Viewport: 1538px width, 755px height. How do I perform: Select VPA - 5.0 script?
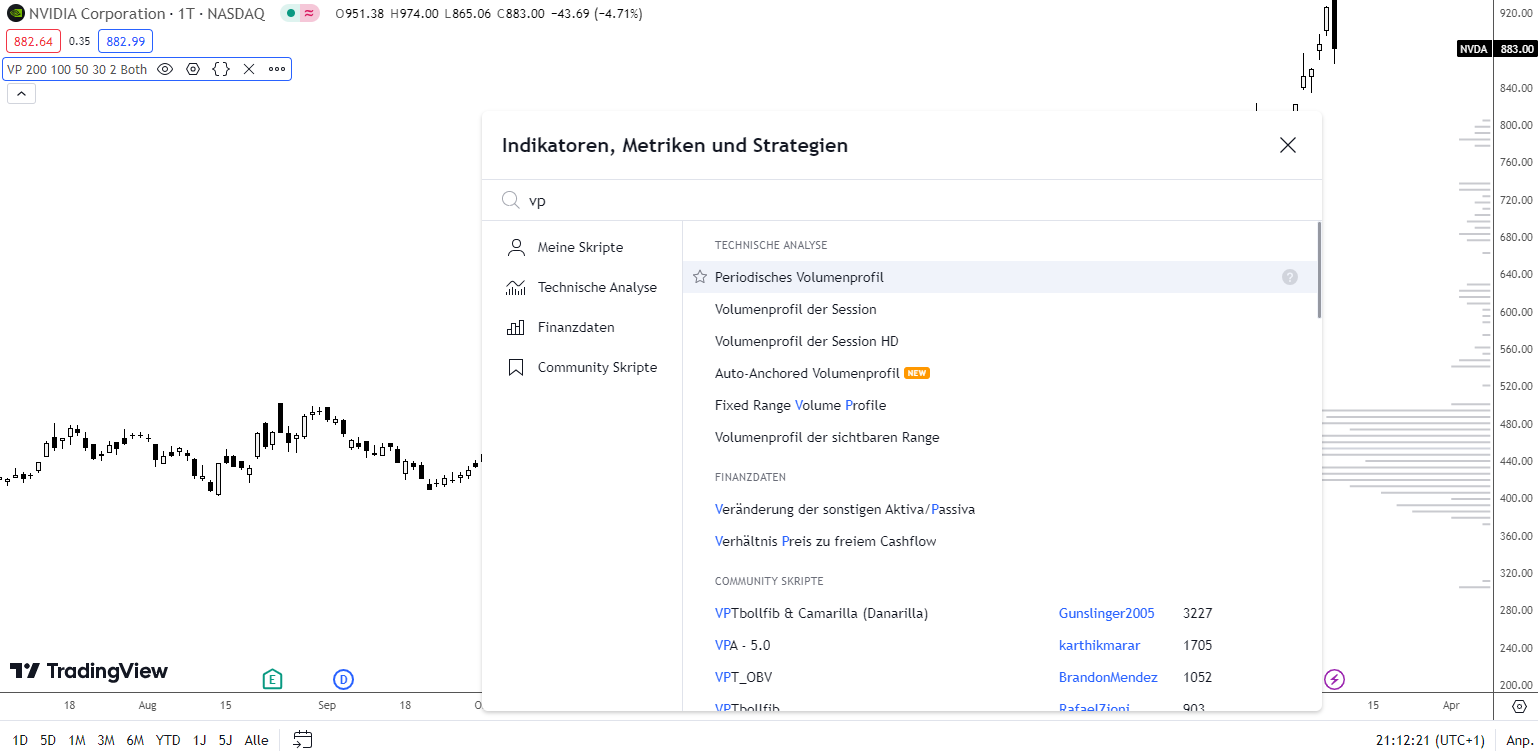click(x=743, y=645)
